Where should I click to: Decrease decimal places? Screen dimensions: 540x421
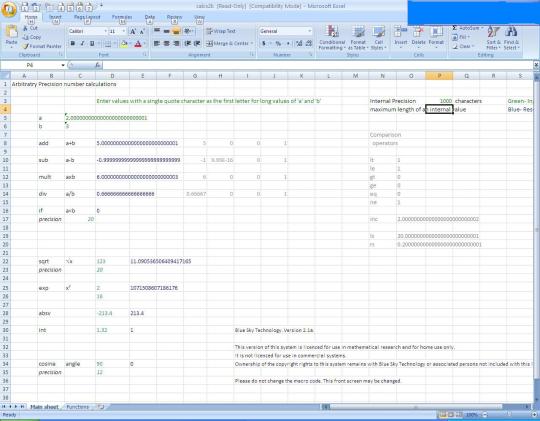click(x=309, y=43)
